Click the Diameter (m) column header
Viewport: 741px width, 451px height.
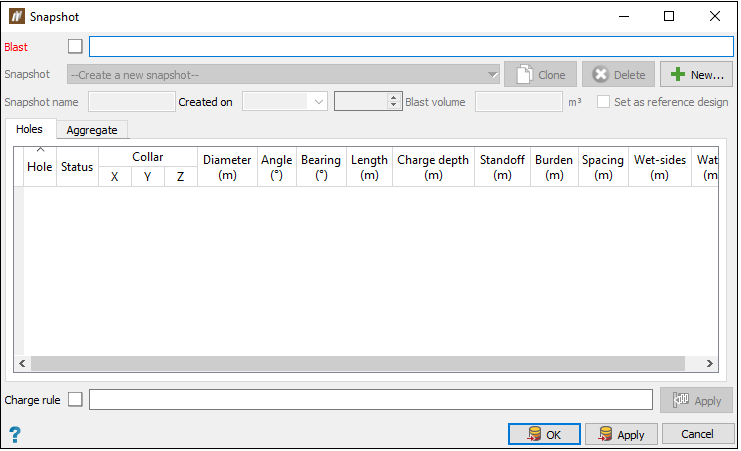click(x=227, y=166)
